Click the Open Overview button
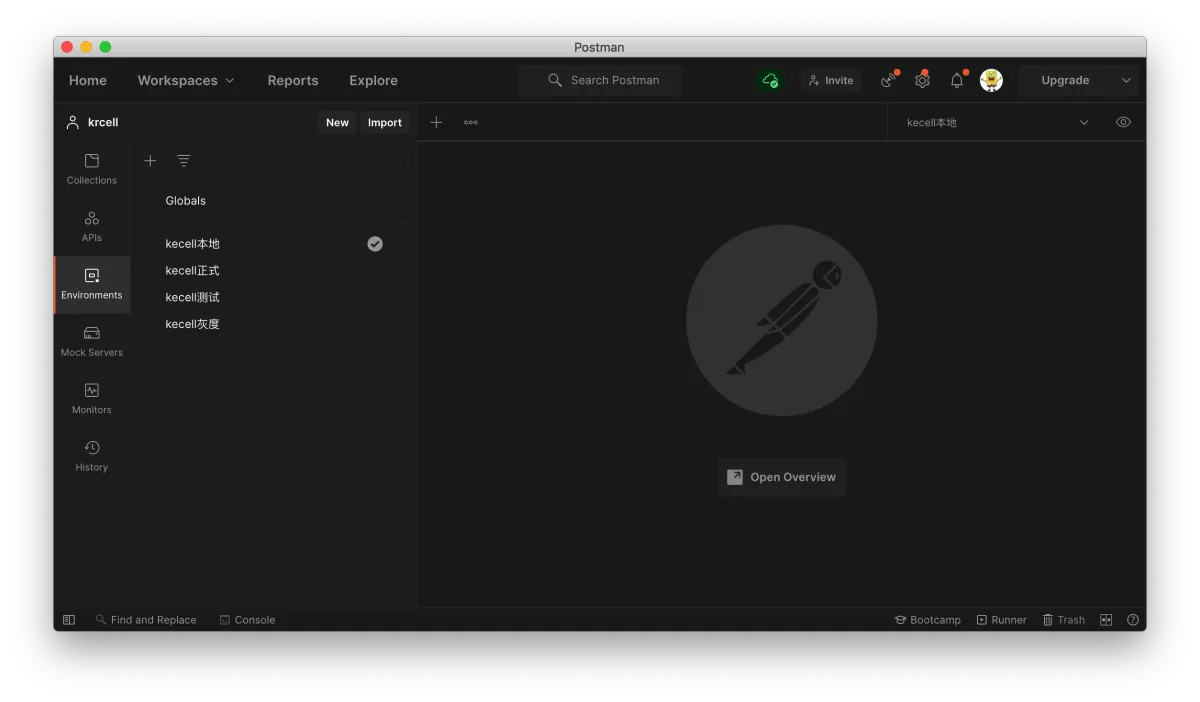This screenshot has height=702, width=1200. coord(782,477)
